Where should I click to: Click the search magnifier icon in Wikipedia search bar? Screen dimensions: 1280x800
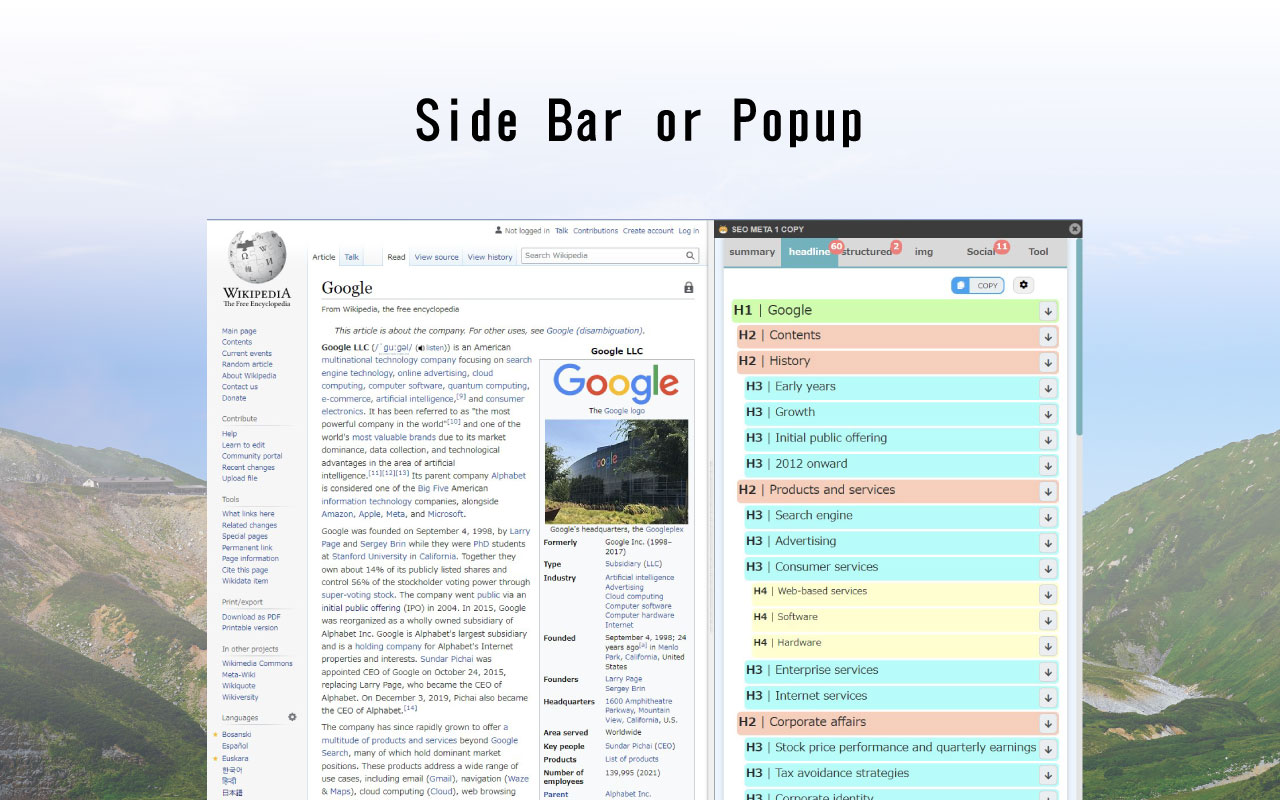[689, 255]
